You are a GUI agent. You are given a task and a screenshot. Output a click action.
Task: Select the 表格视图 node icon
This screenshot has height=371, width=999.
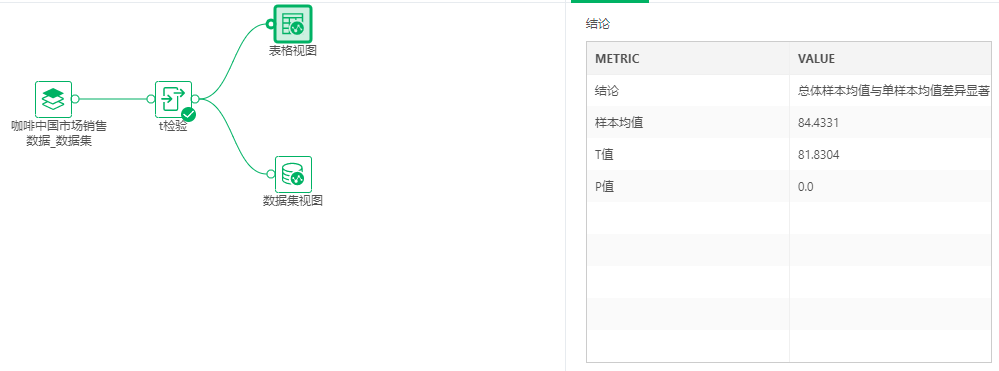pyautogui.click(x=293, y=24)
